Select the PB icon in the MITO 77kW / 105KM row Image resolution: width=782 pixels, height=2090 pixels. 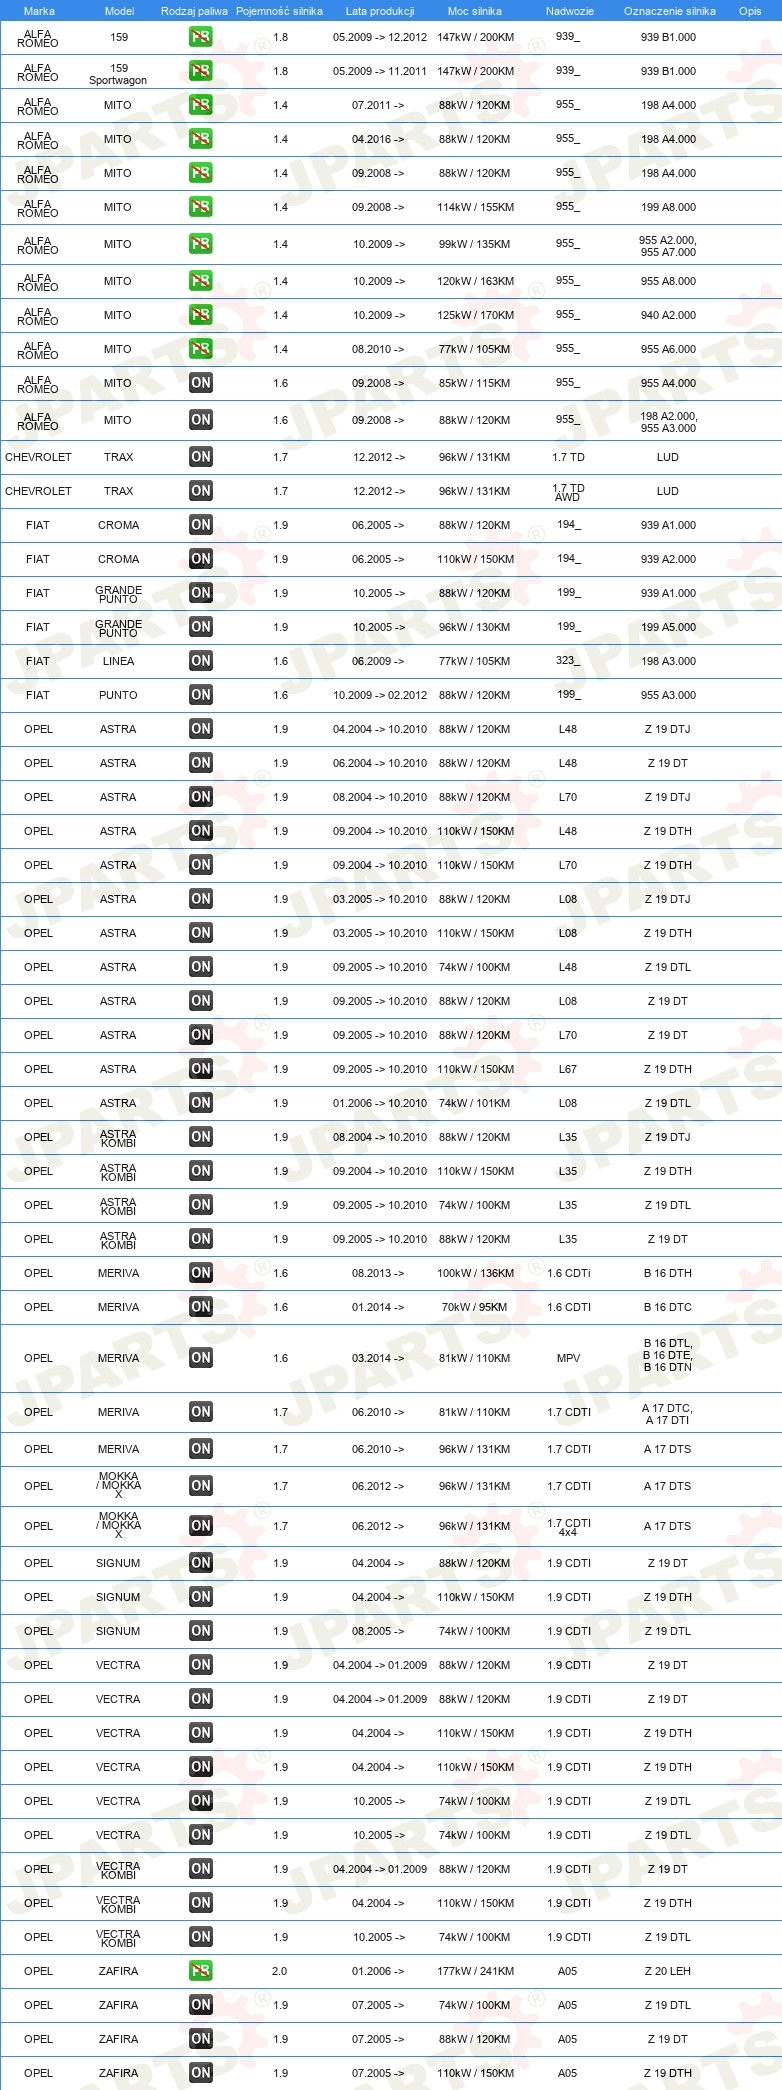click(x=200, y=349)
